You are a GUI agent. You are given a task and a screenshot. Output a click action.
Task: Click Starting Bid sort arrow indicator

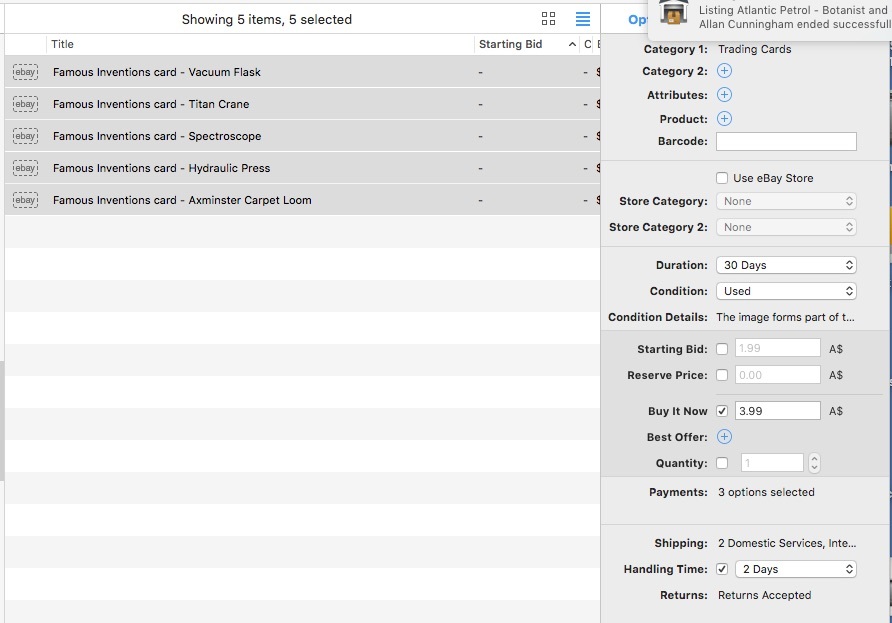coord(572,44)
